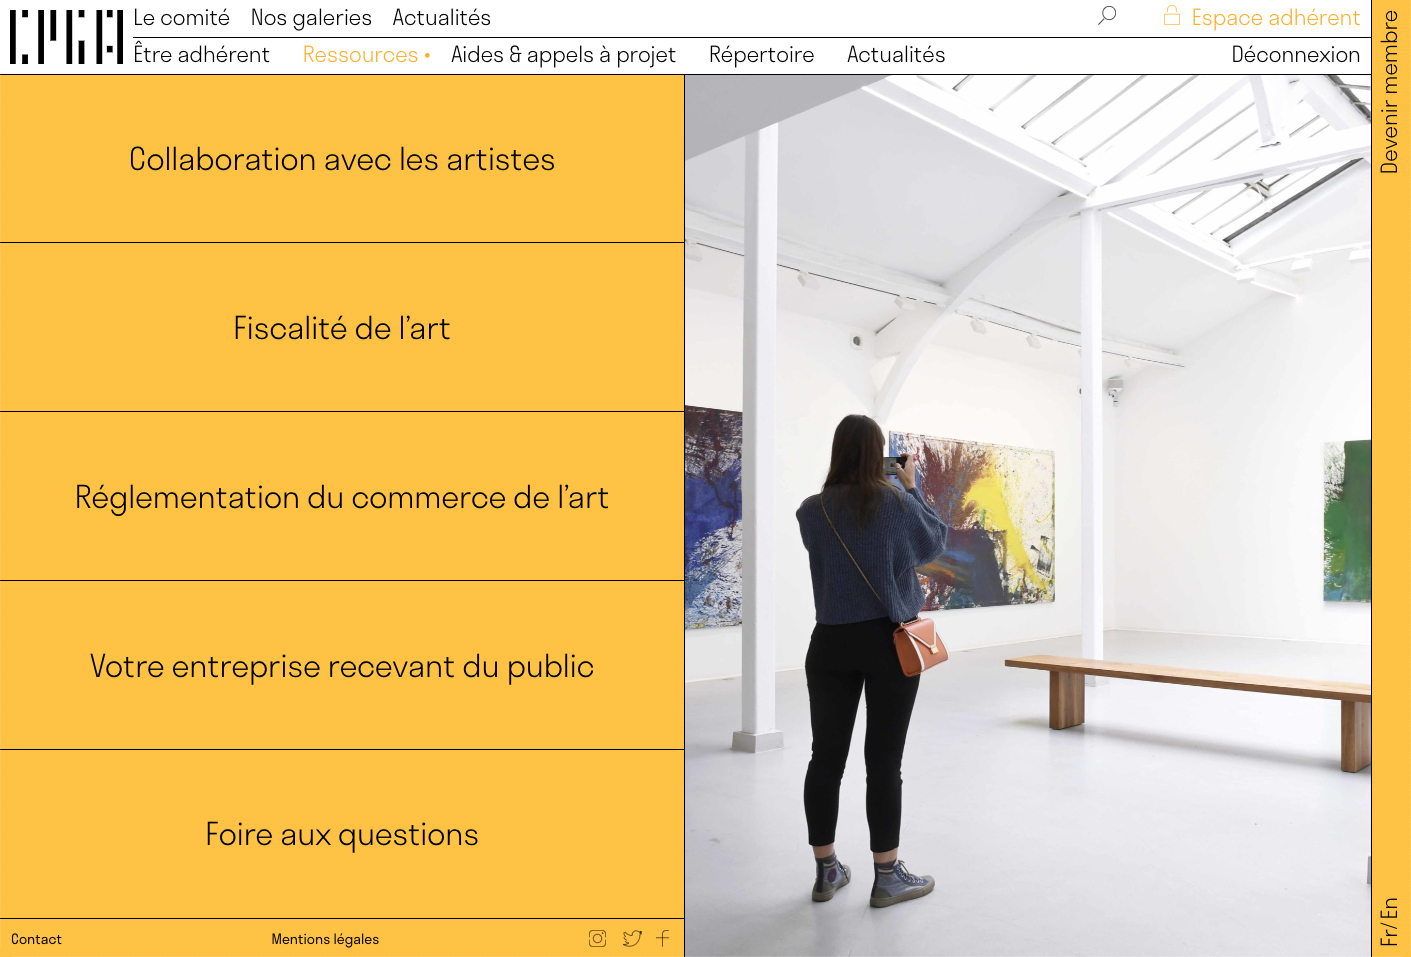Switch language with the Fr/En toggle
The image size is (1411, 957).
point(1389,921)
